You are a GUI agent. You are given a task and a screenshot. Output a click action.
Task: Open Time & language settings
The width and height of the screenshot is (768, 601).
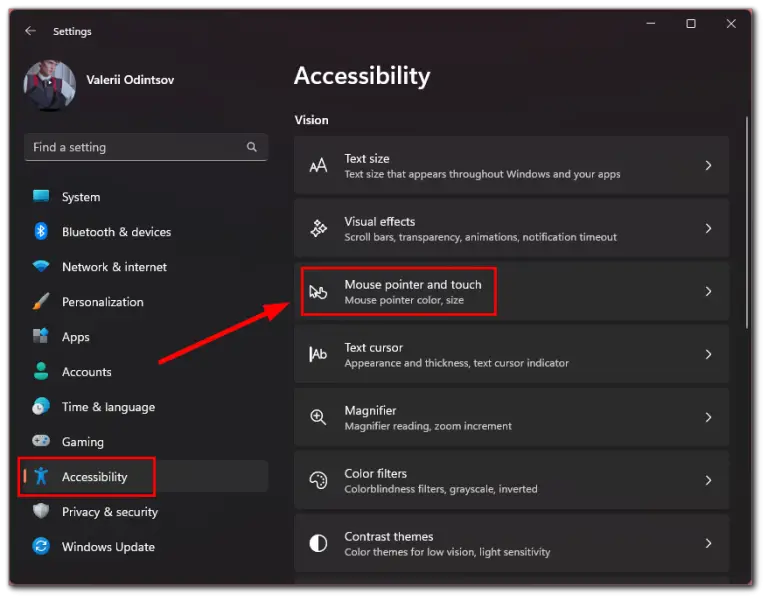tap(145, 407)
